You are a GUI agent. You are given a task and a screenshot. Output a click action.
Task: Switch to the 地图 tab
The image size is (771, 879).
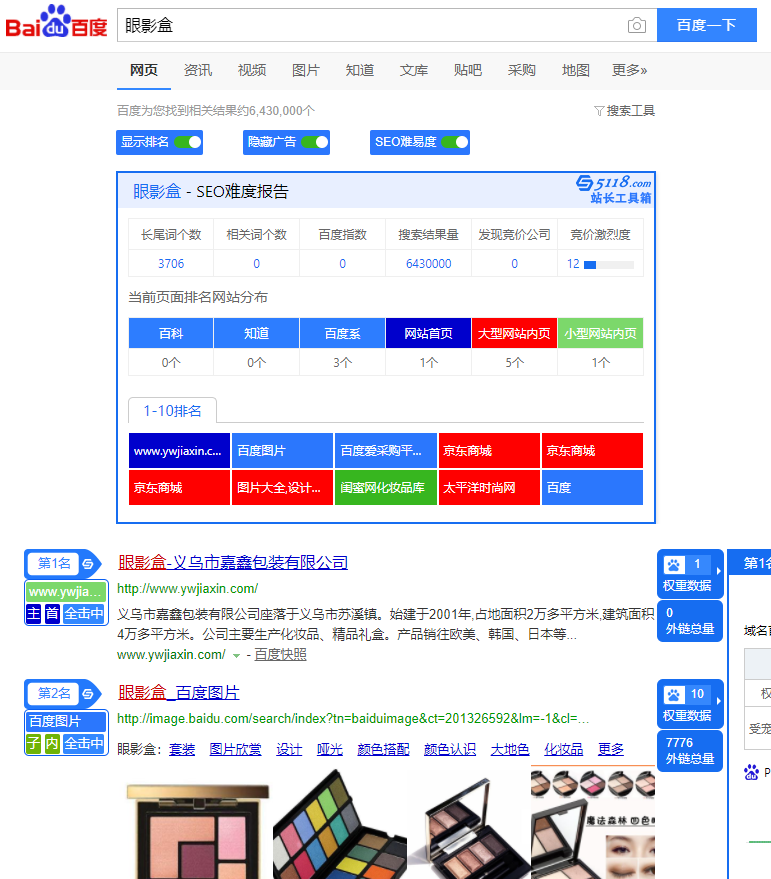[x=575, y=70]
